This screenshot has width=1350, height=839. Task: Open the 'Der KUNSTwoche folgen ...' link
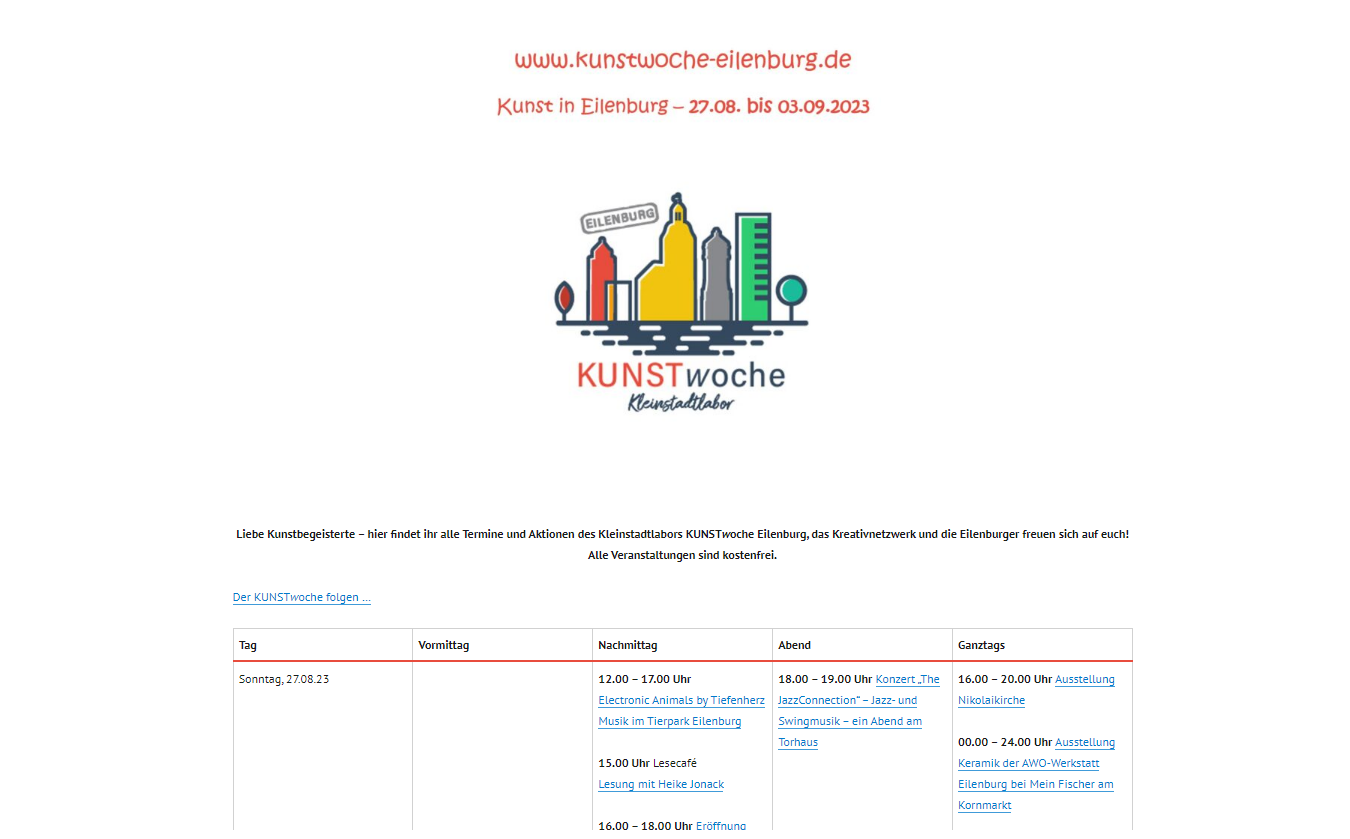coord(302,598)
